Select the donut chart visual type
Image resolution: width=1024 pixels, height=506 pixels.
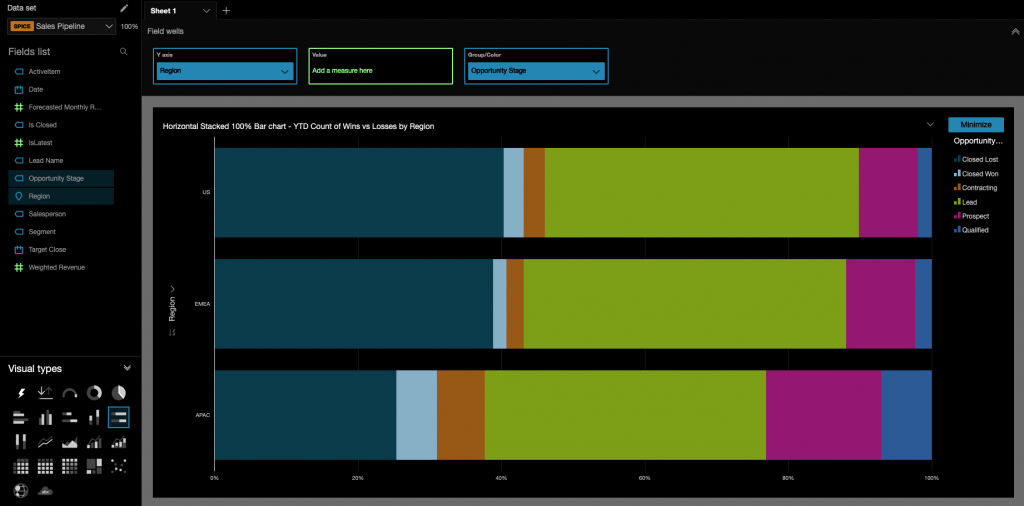pos(94,393)
